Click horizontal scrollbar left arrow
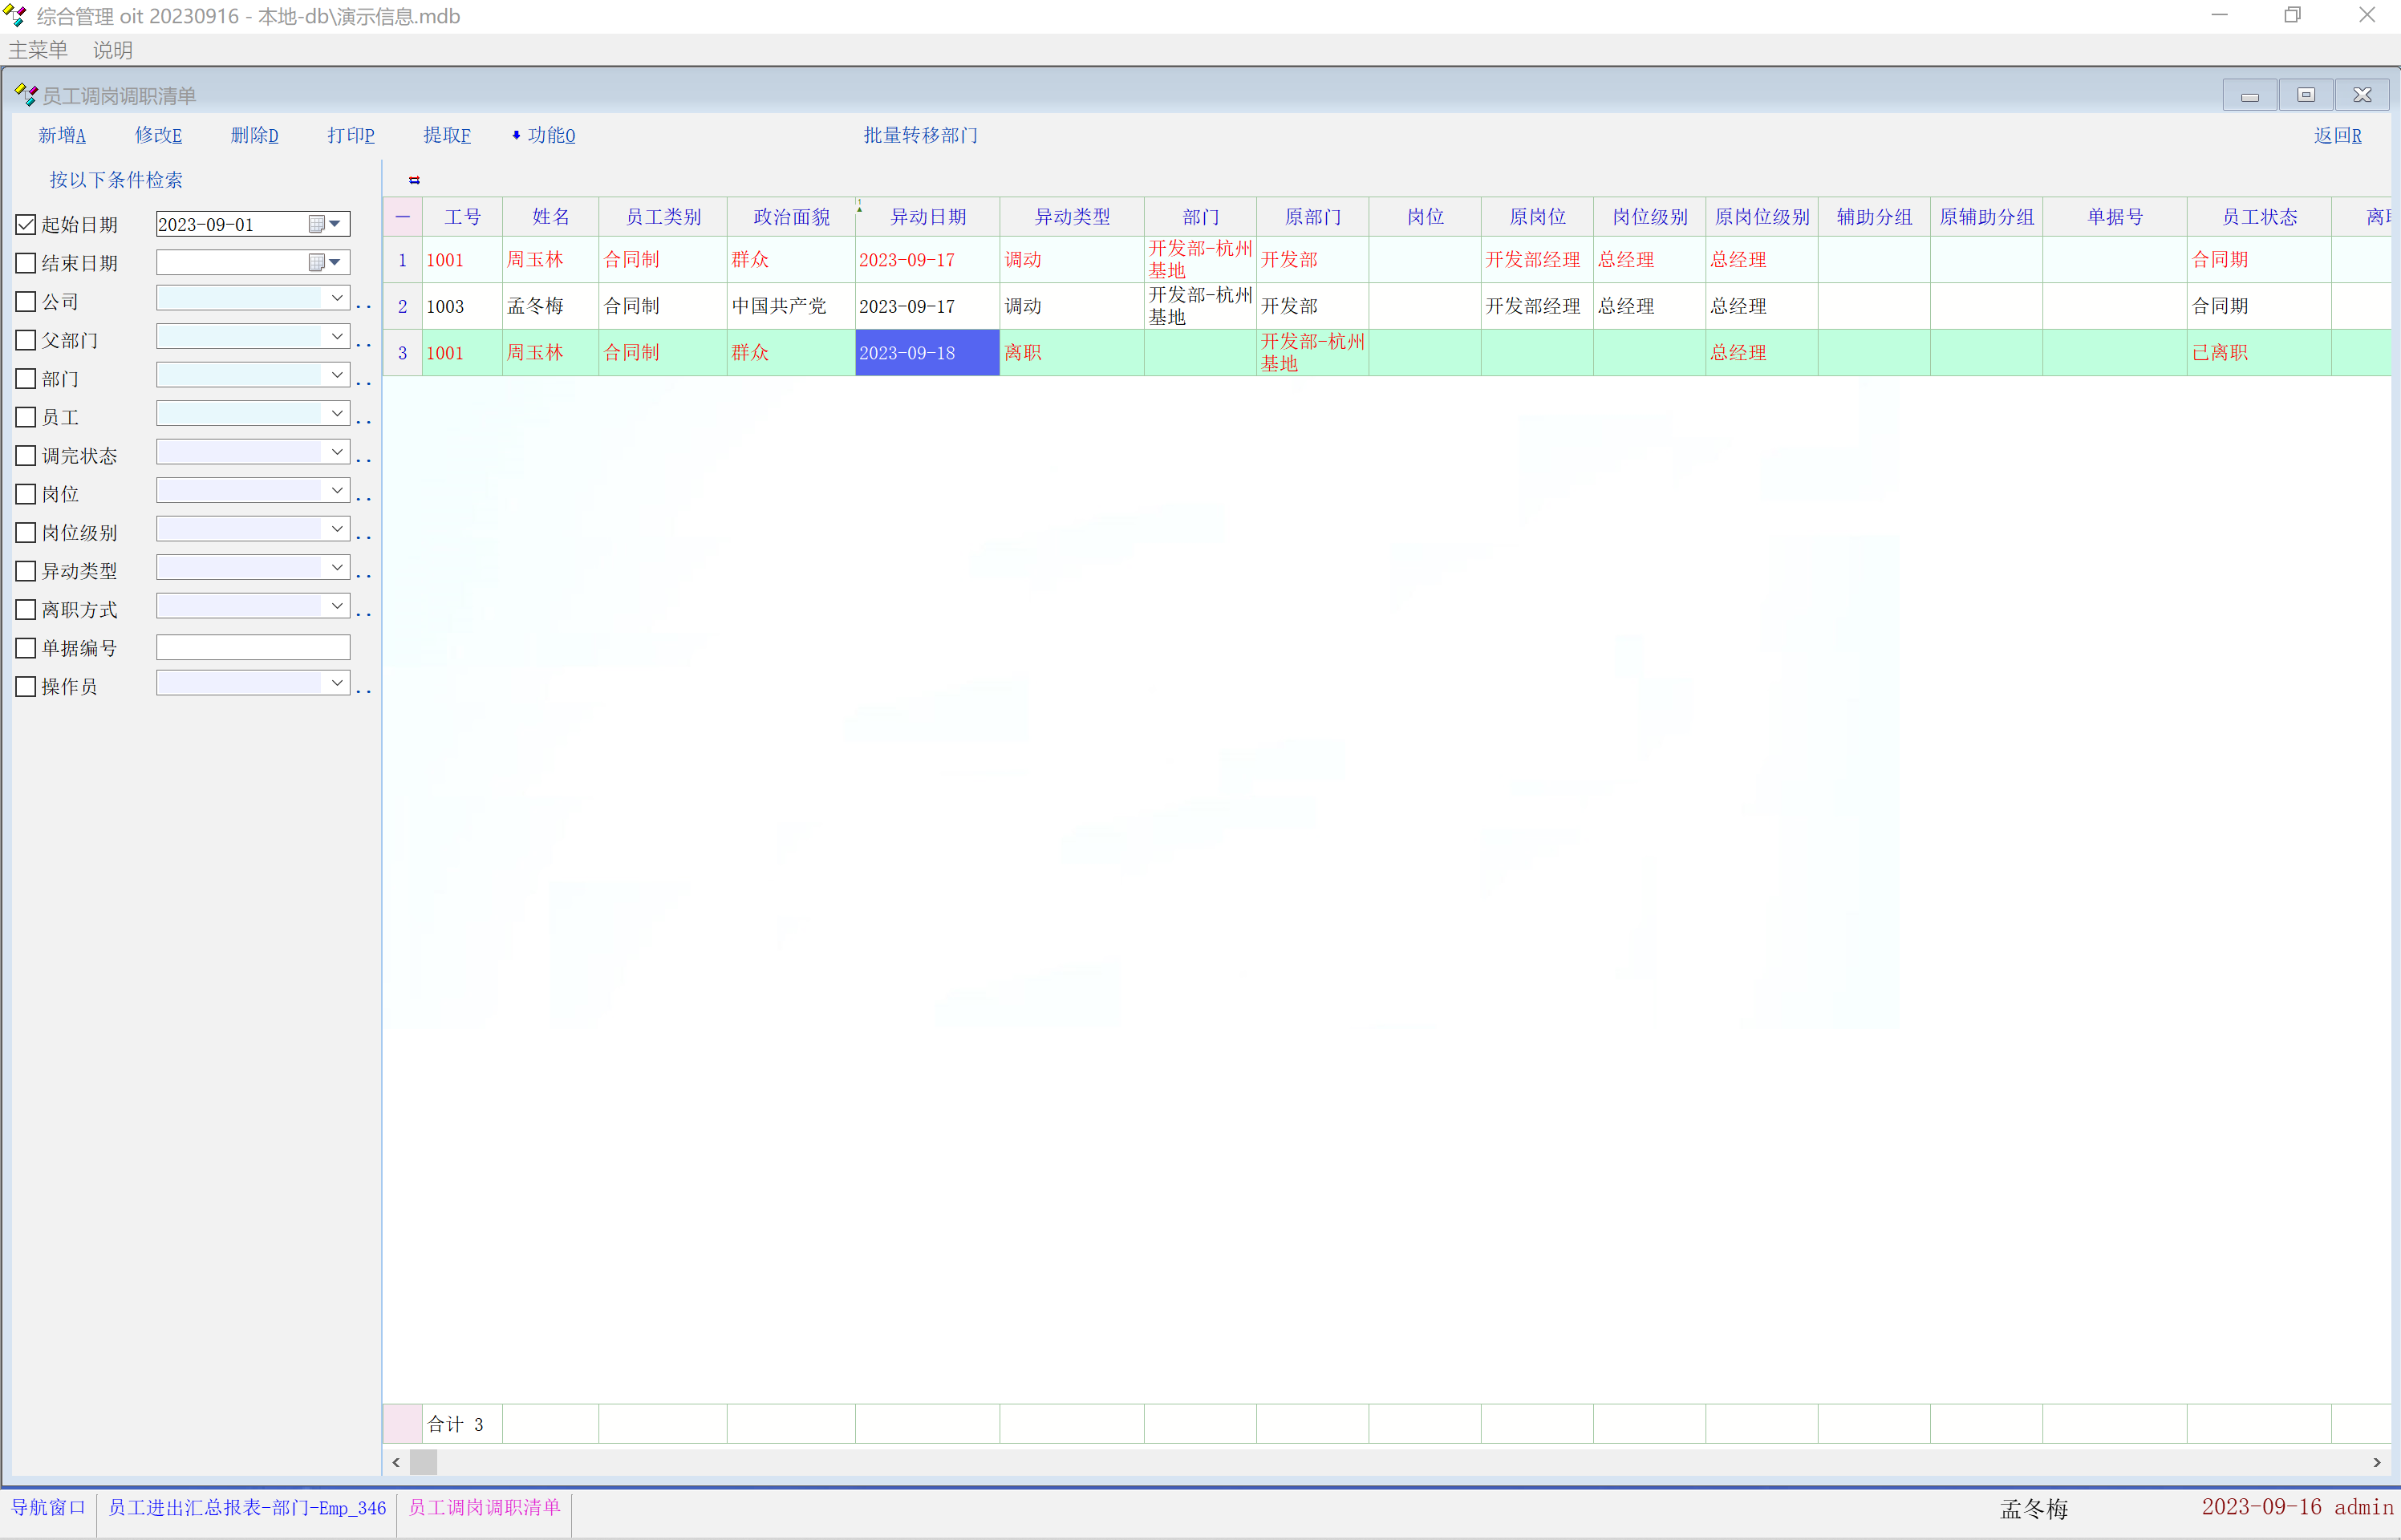Screen dimensions: 2401x1540 pos(397,1462)
